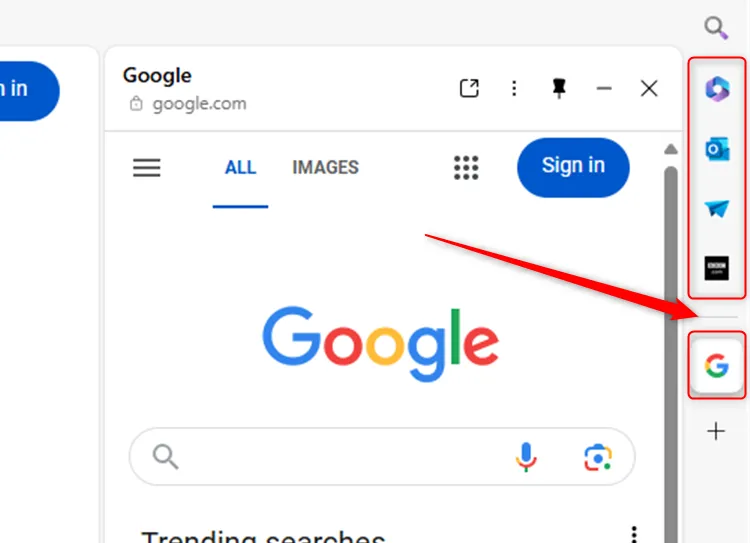This screenshot has height=543, width=750.
Task: Open the Google hamburger main menu
Action: click(147, 167)
